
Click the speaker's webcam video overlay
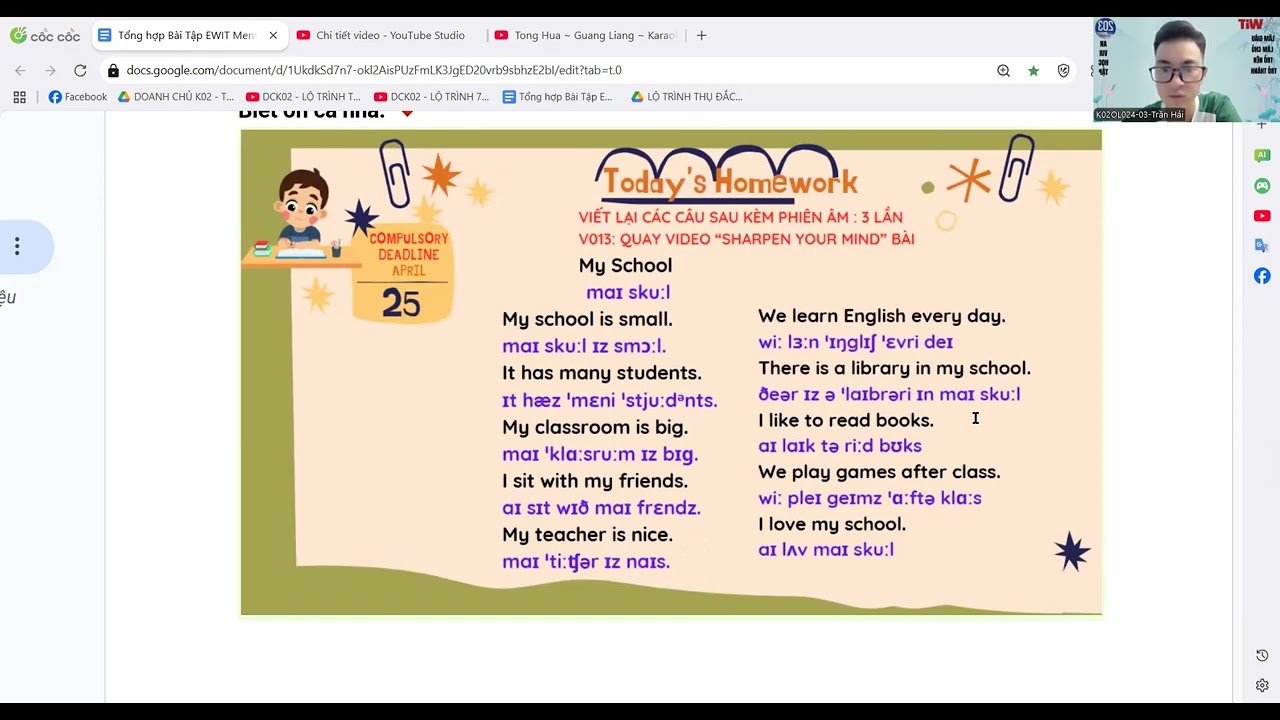1187,69
